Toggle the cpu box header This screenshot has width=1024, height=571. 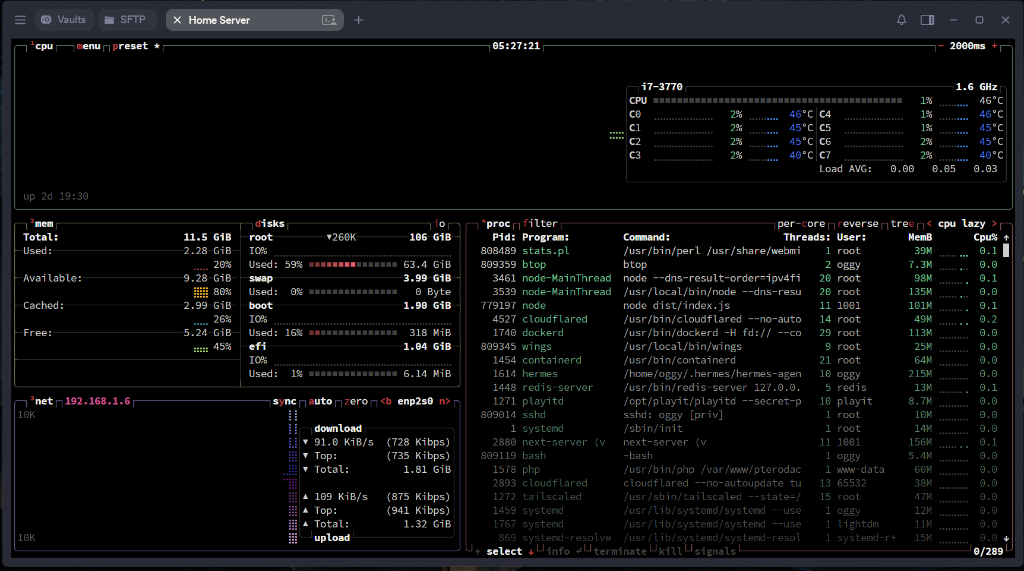43,46
